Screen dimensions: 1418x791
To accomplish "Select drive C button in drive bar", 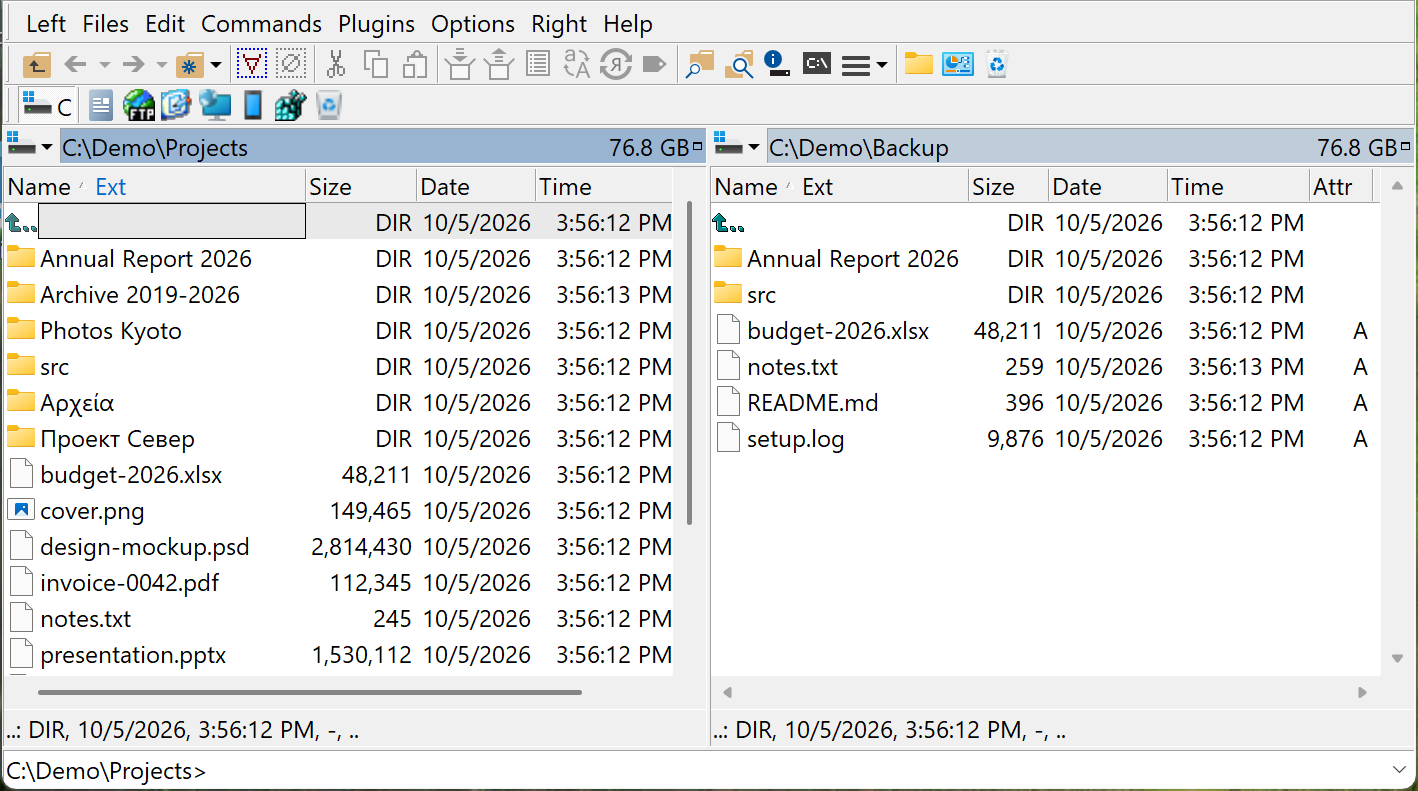I will point(48,104).
